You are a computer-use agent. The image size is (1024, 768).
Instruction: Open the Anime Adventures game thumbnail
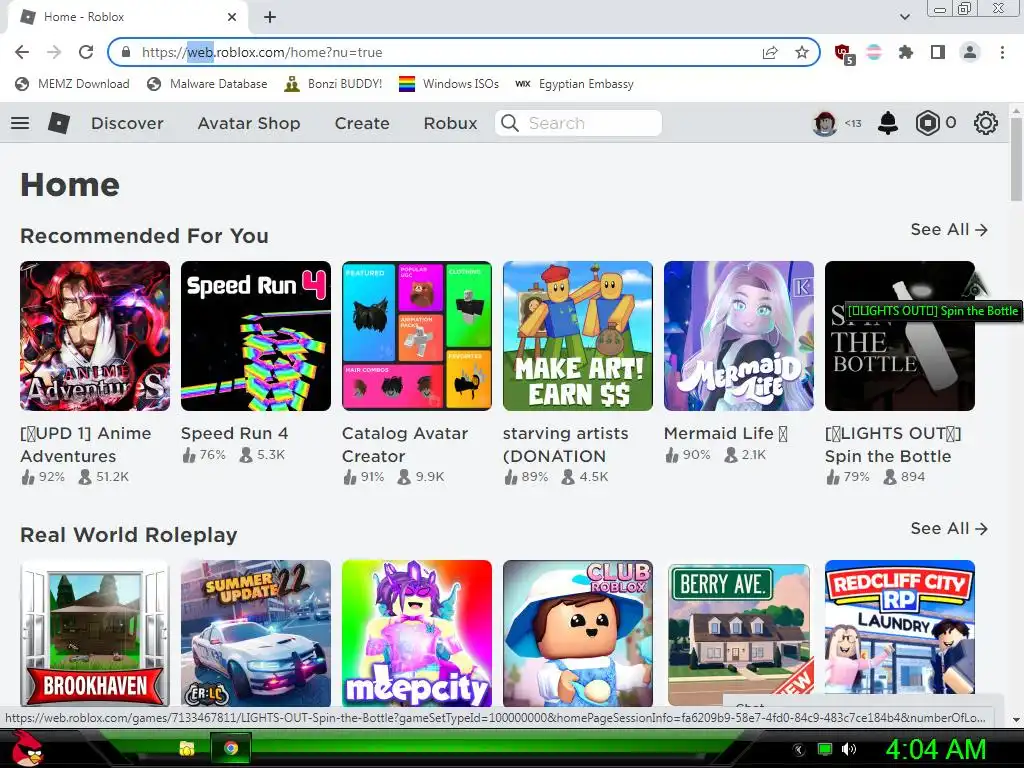[95, 336]
